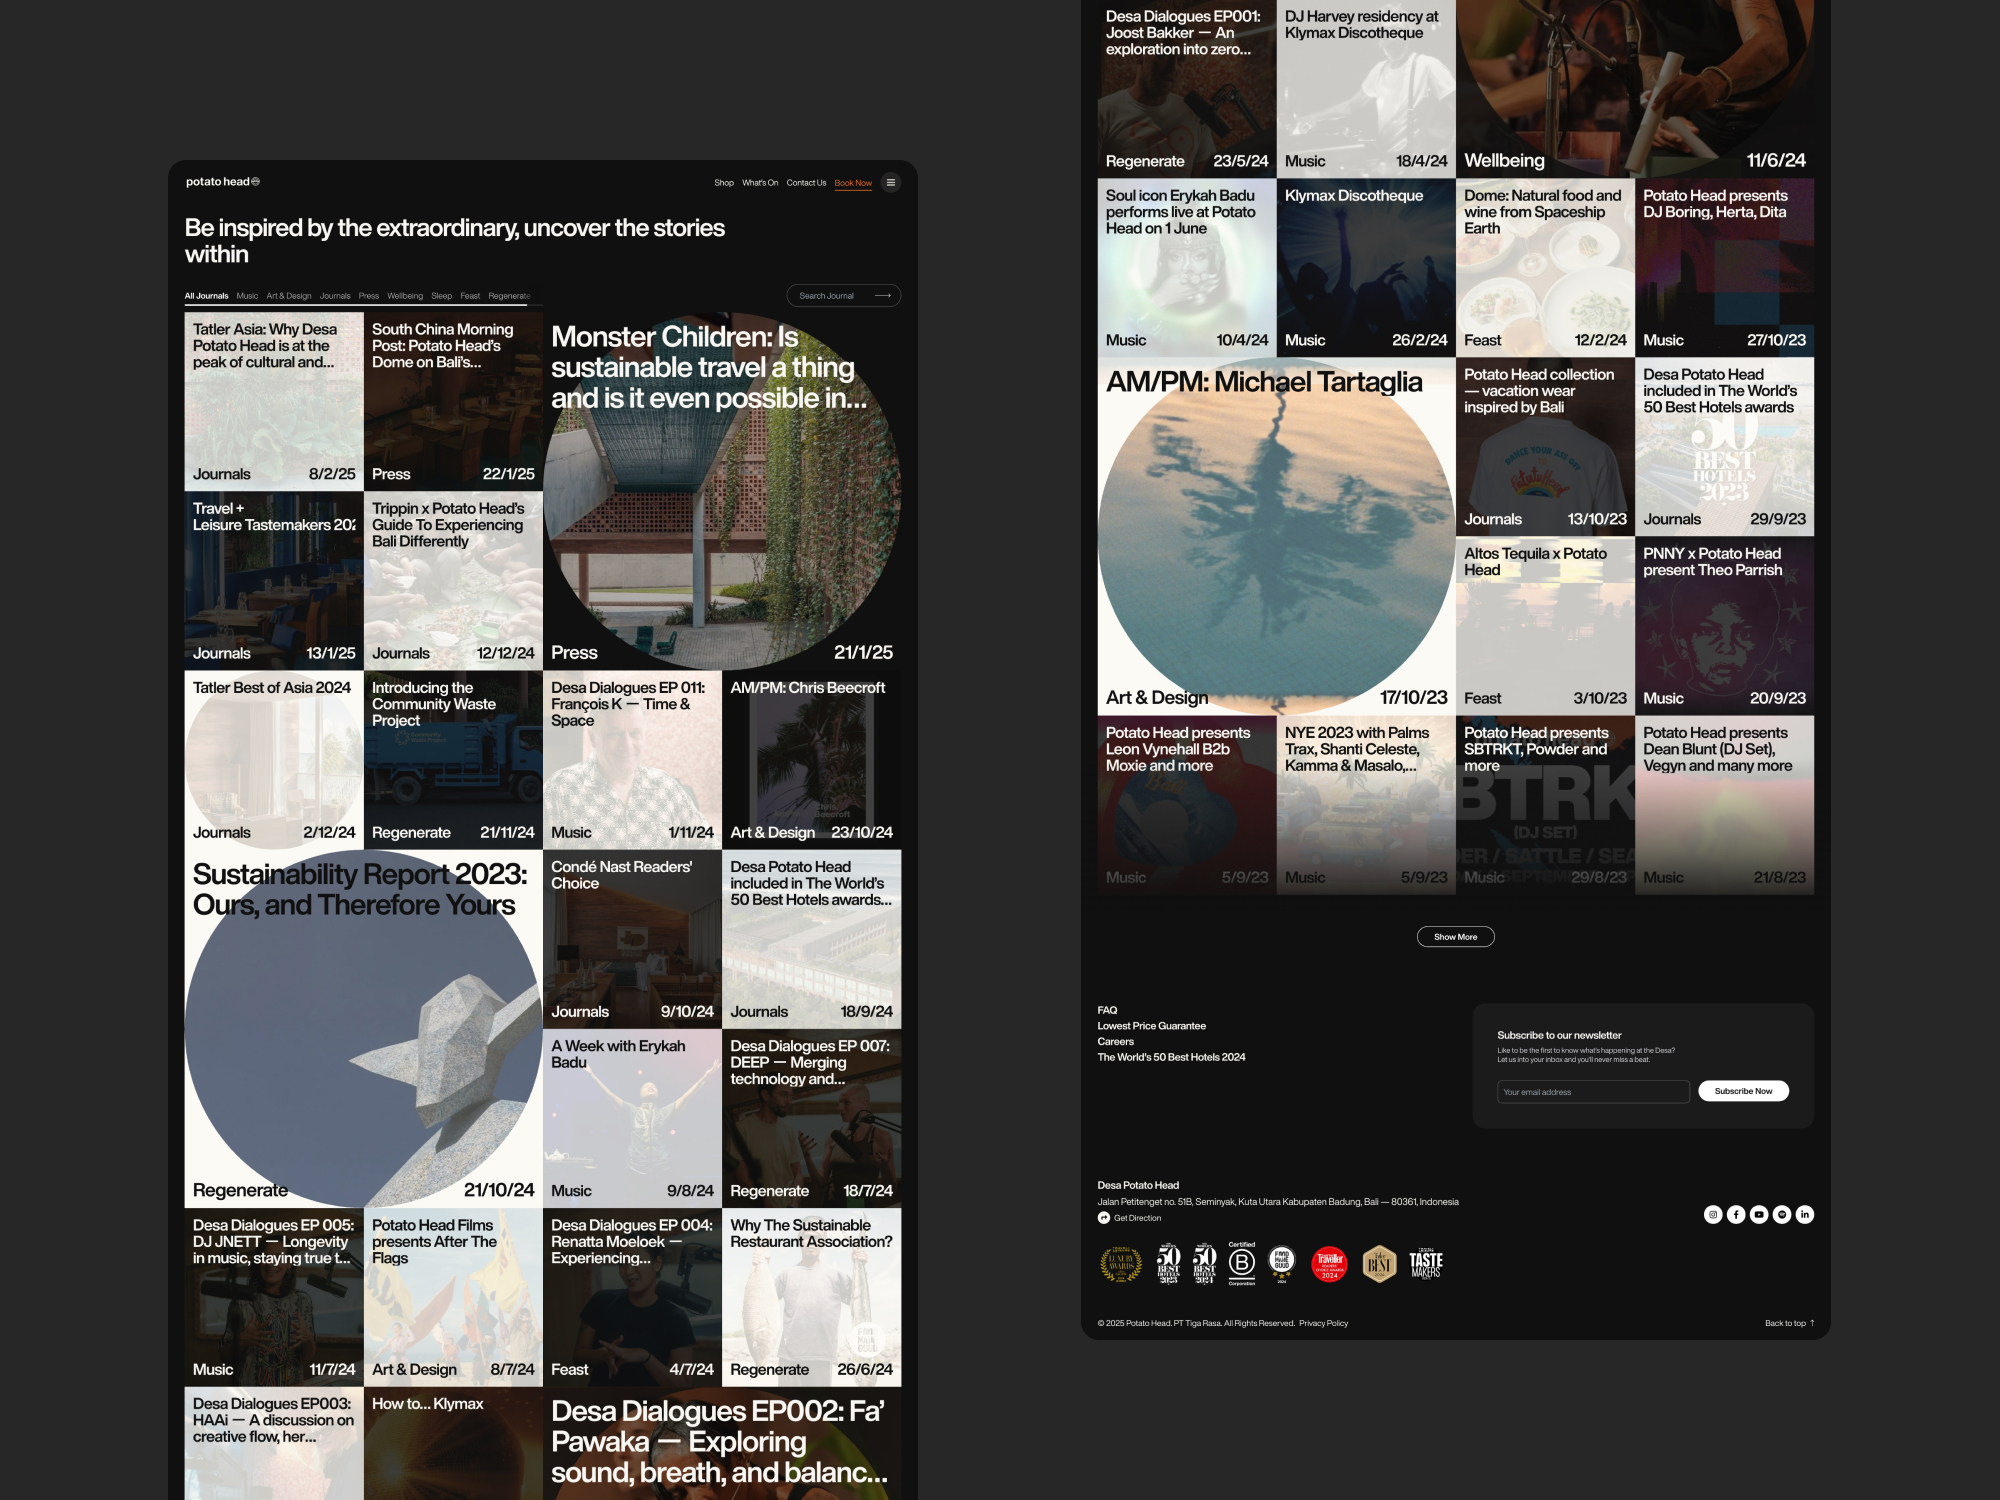Select the Wellbeing filter tab

tap(405, 296)
